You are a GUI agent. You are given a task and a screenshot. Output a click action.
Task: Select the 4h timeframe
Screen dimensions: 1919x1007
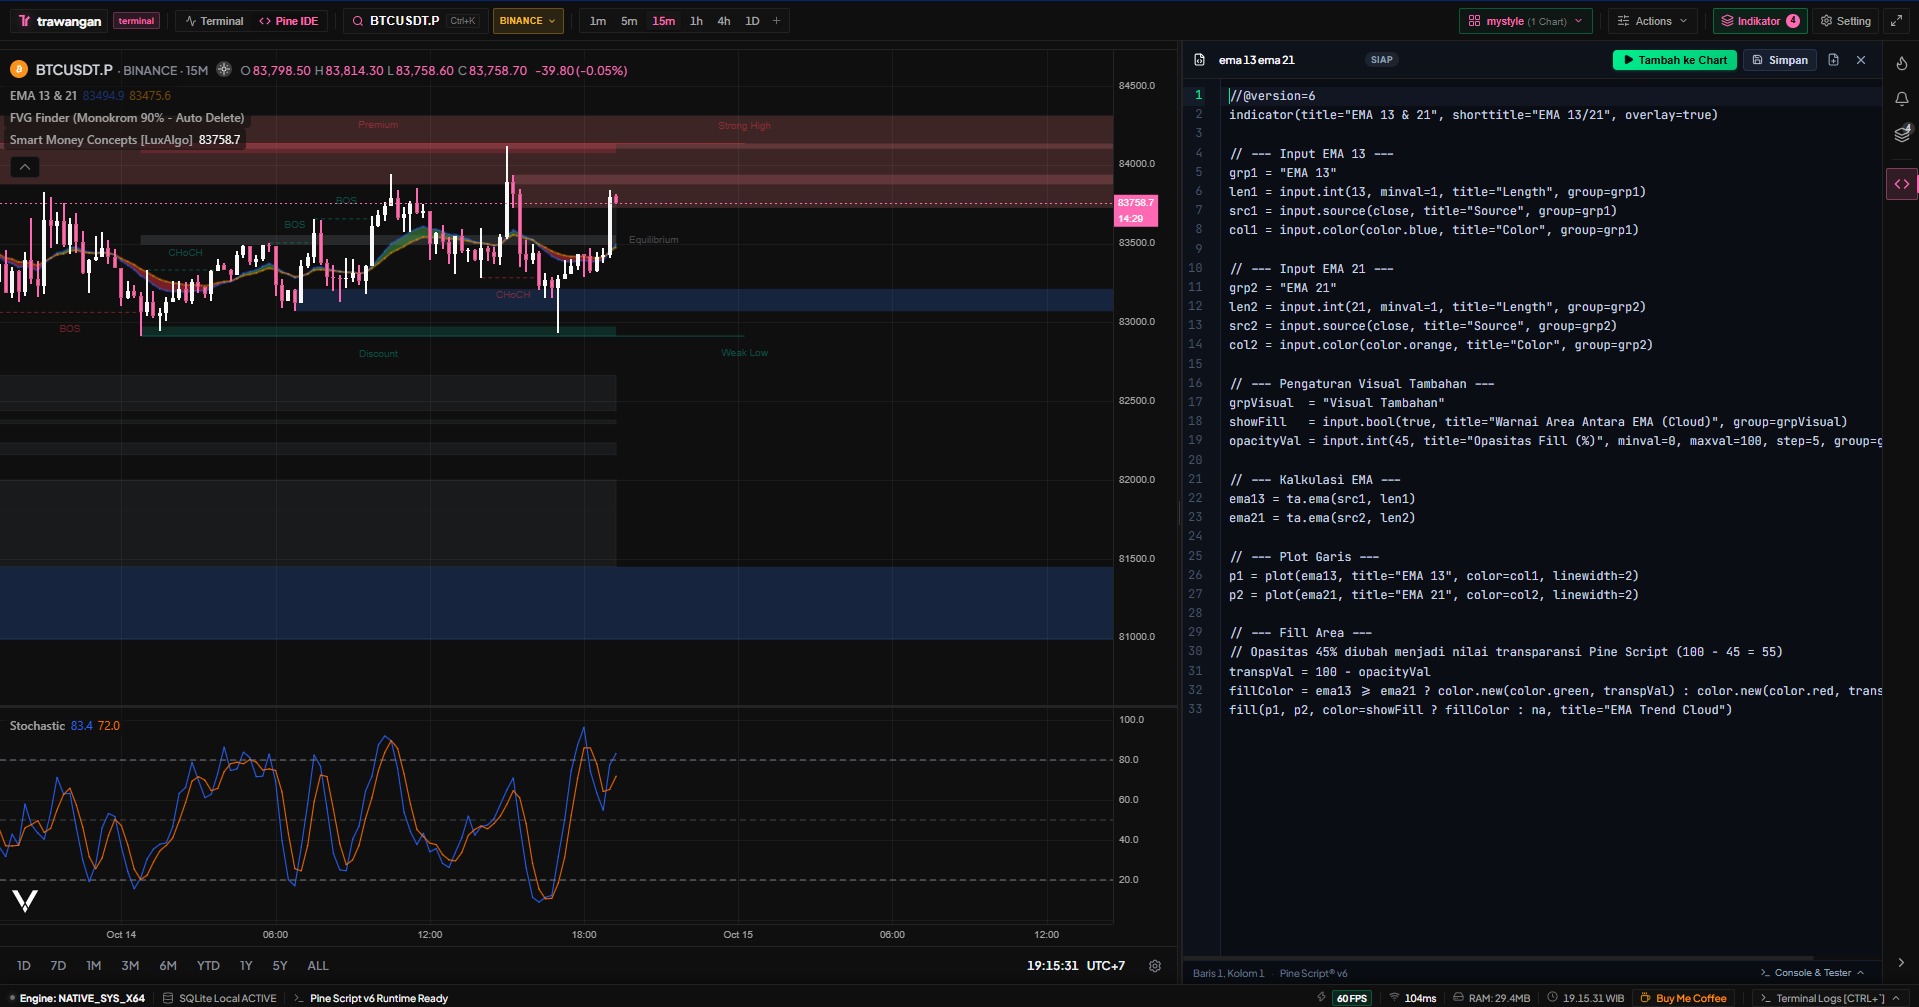click(724, 21)
